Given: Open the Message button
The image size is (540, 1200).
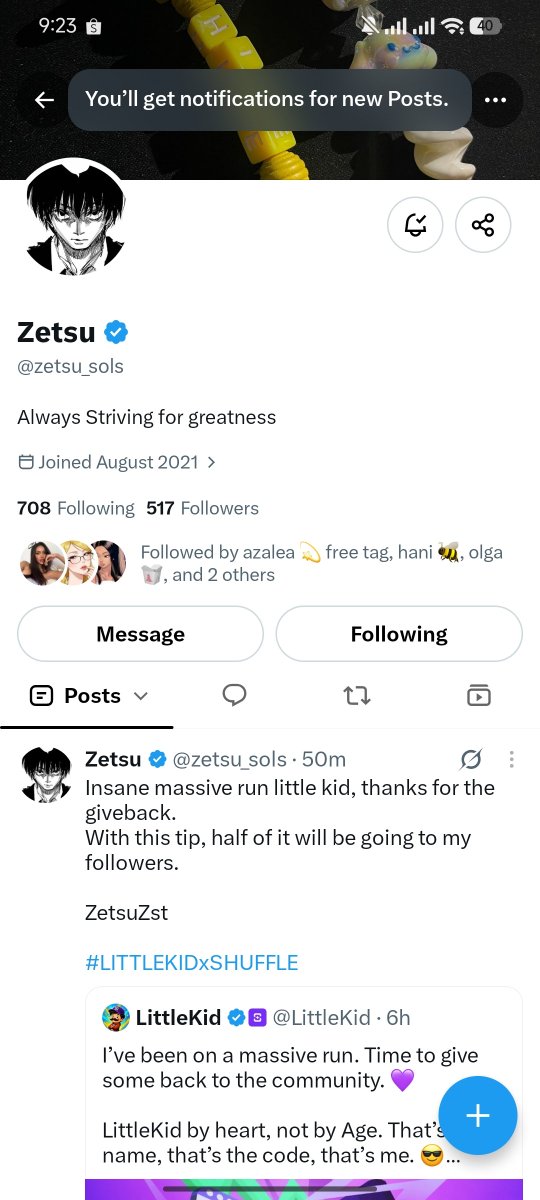Looking at the screenshot, I should pos(140,634).
